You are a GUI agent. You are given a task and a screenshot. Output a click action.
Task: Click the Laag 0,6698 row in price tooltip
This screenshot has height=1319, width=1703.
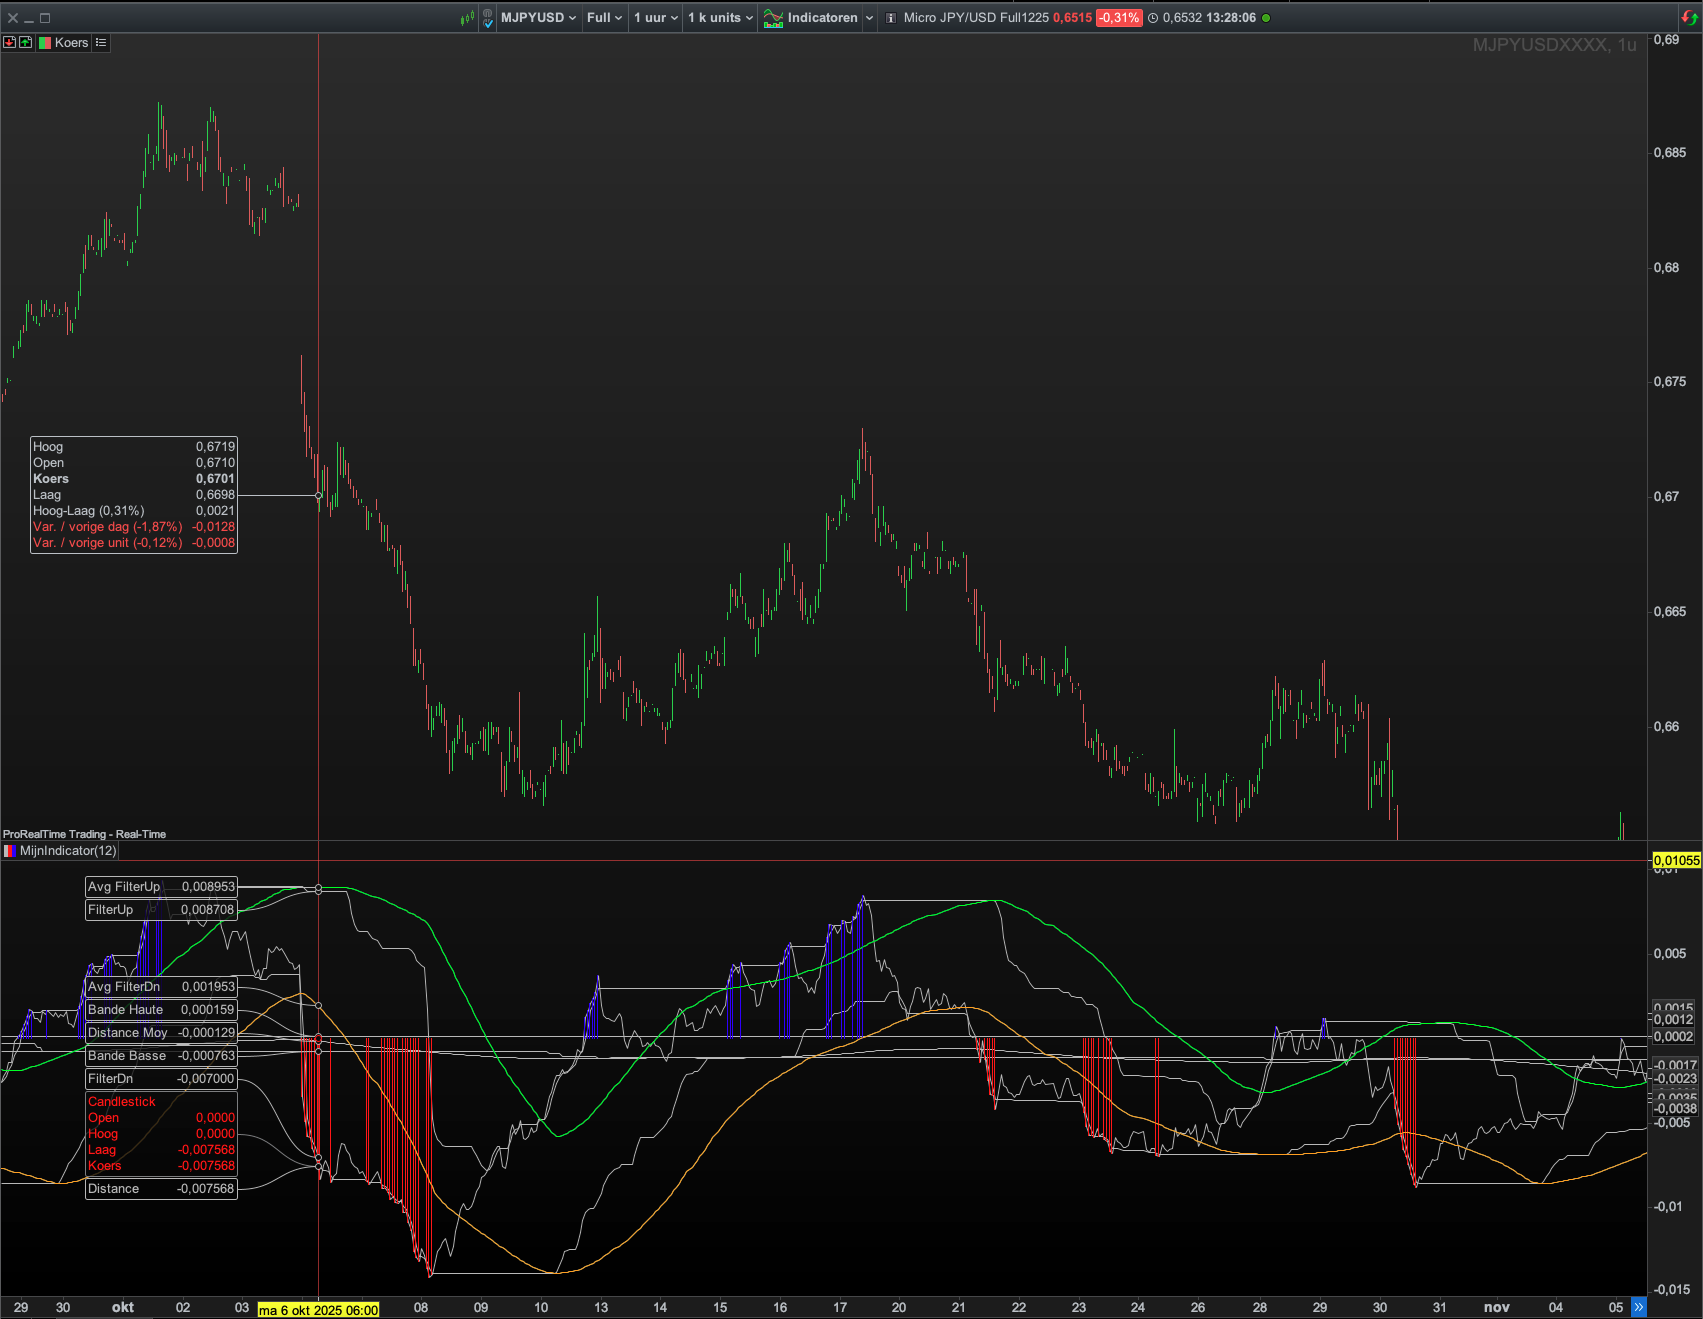pyautogui.click(x=134, y=495)
